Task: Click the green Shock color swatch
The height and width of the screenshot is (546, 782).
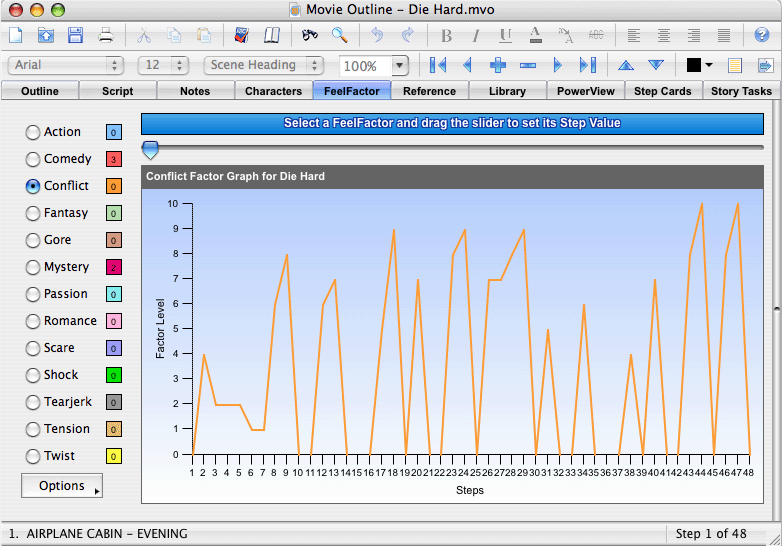Action: (x=113, y=375)
